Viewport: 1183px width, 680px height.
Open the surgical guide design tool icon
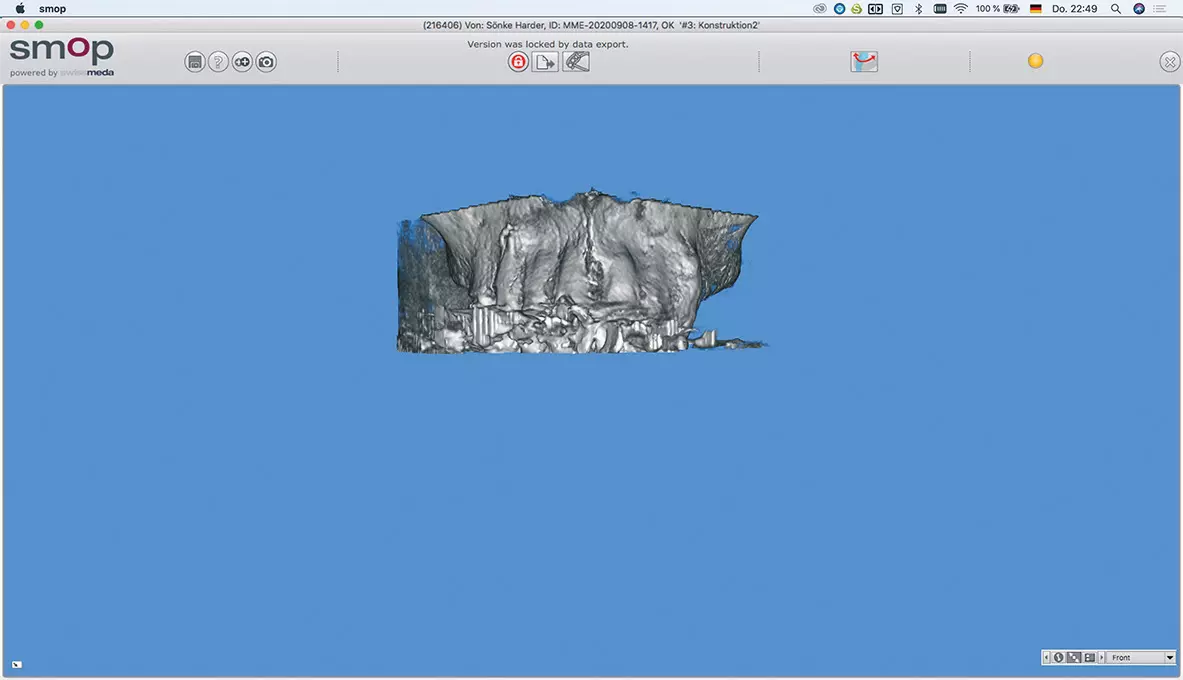tap(576, 62)
